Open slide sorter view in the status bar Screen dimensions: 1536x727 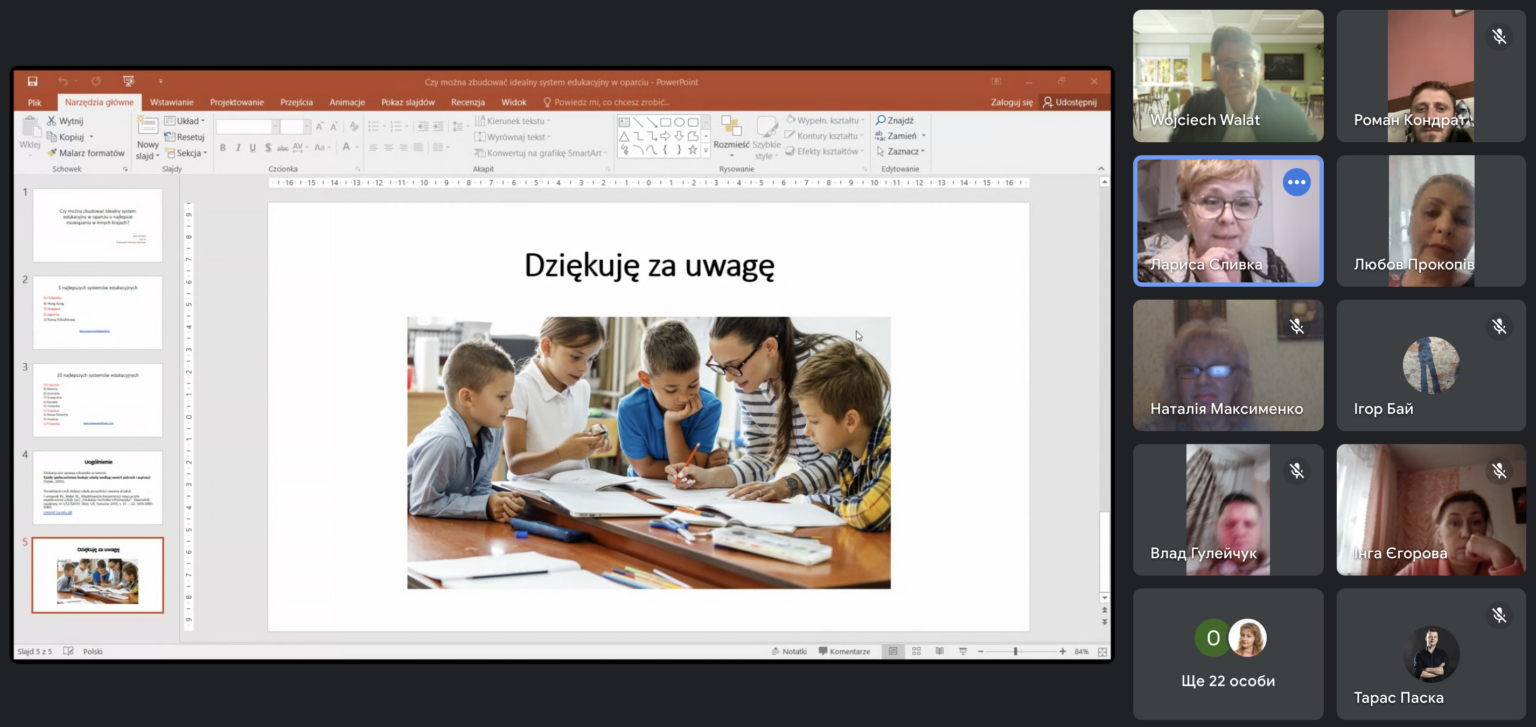pyautogui.click(x=915, y=651)
